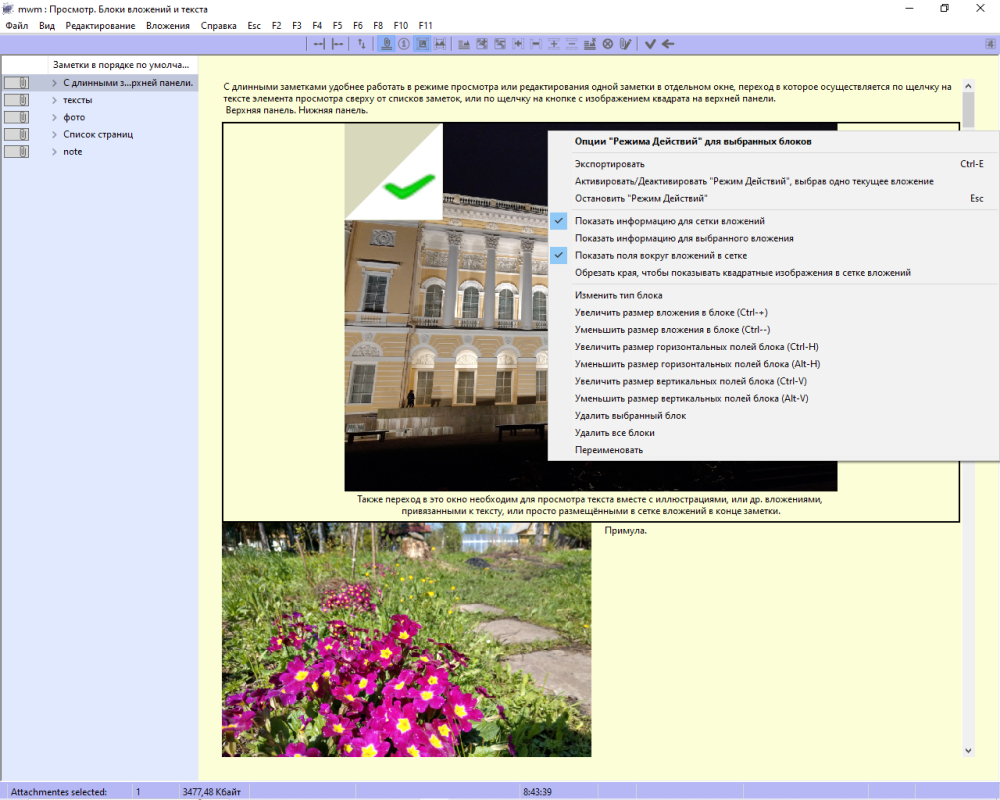Open the 'Вложения' menu
This screenshot has height=800, width=1000.
pyautogui.click(x=167, y=25)
